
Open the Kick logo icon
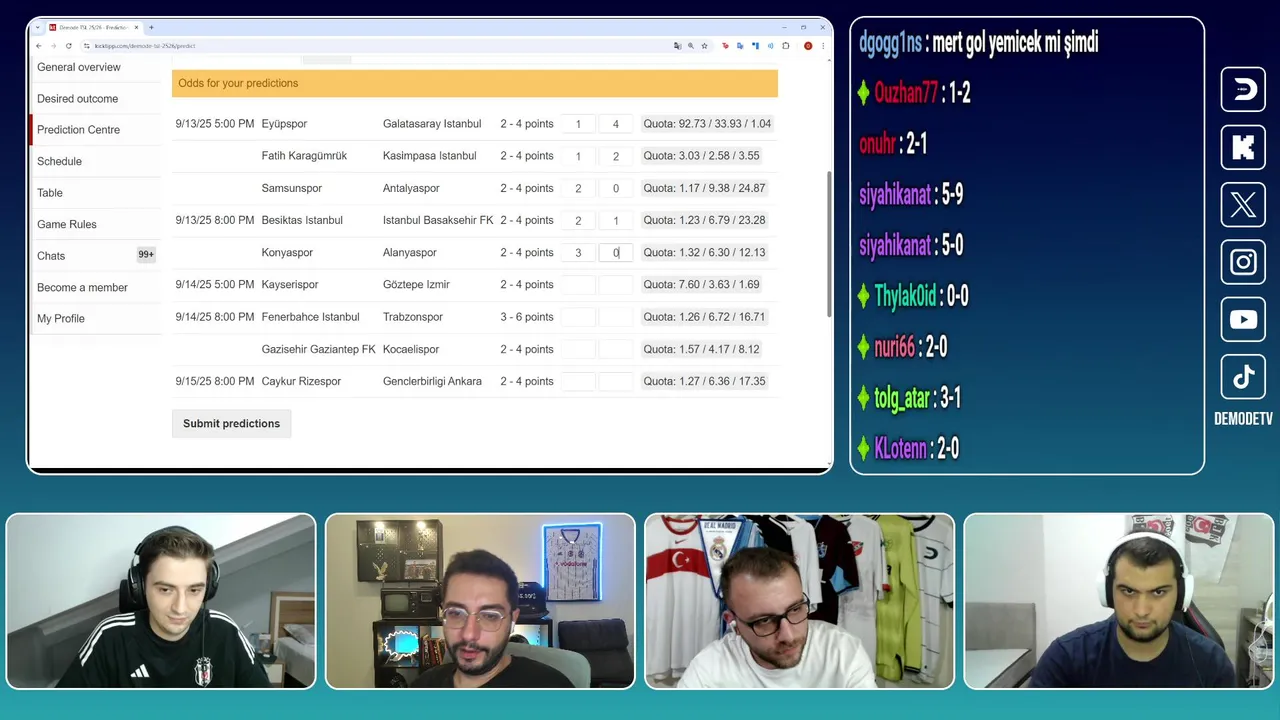[1243, 148]
